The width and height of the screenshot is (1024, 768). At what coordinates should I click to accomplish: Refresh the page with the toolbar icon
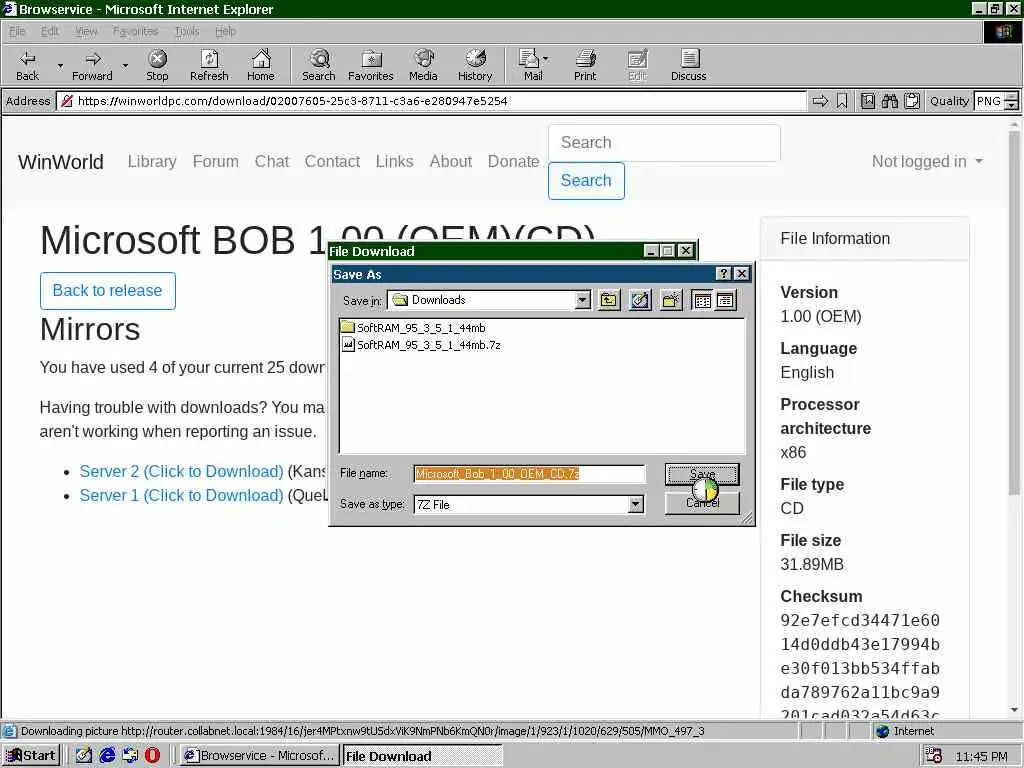[209, 65]
